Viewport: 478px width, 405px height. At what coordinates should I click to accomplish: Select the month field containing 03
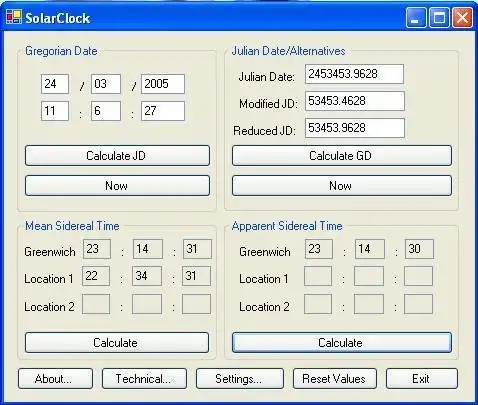point(106,84)
